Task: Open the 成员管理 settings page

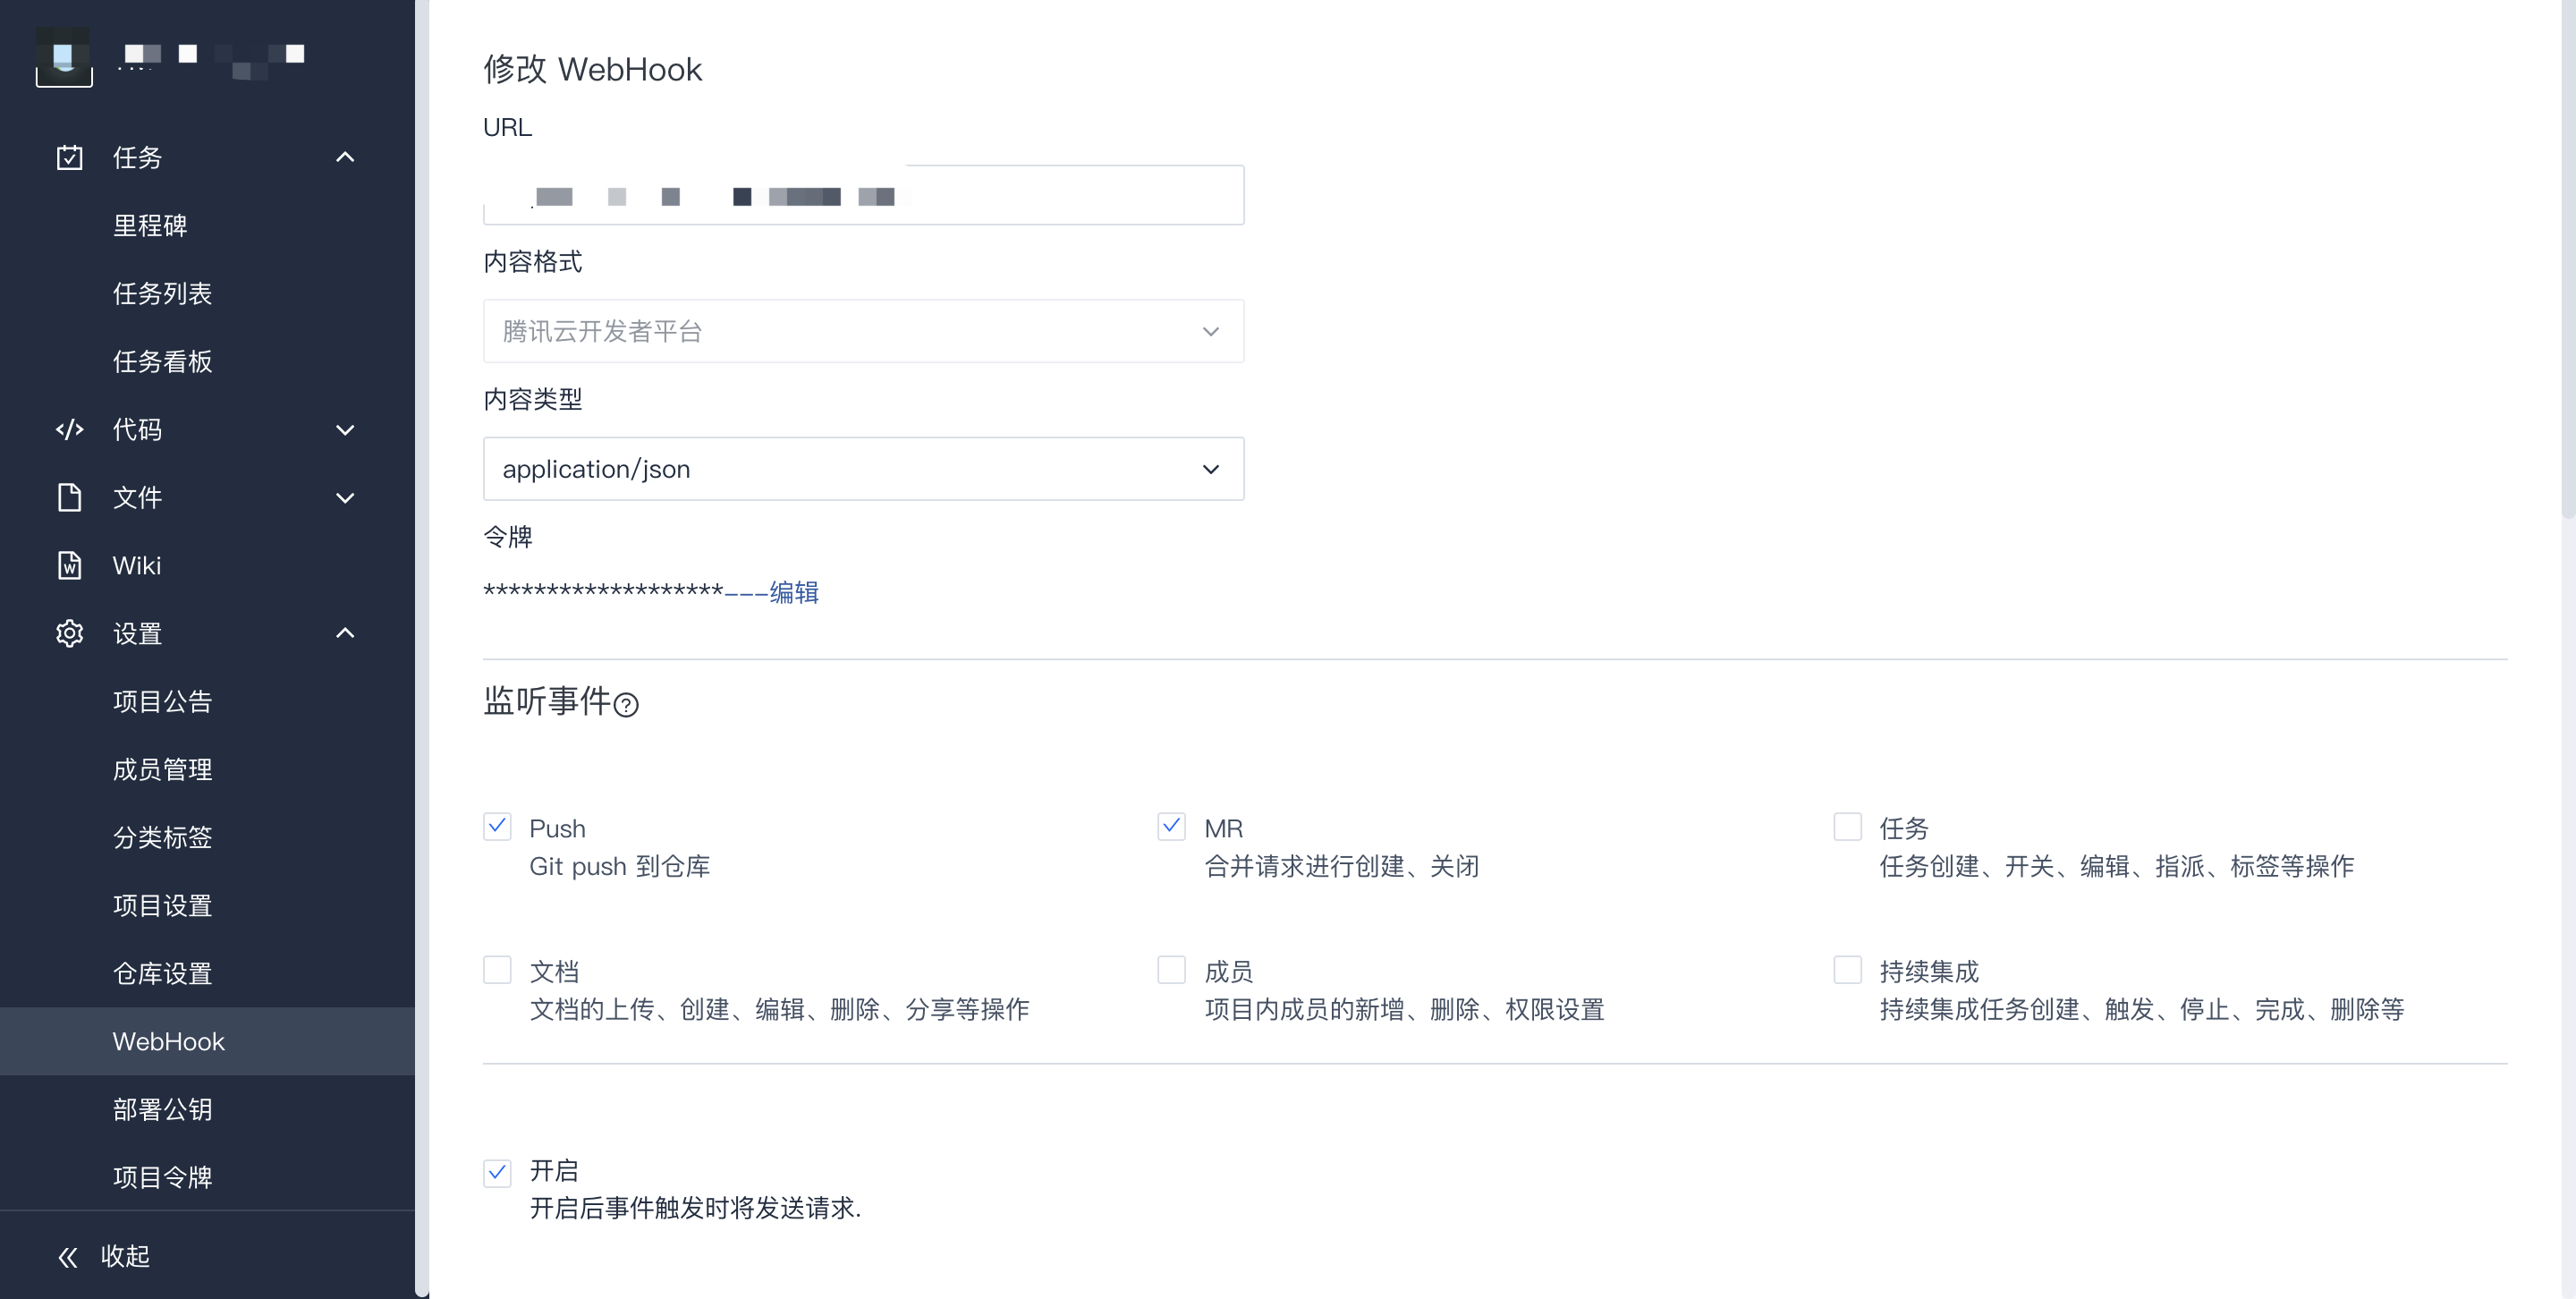Action: pyautogui.click(x=162, y=769)
